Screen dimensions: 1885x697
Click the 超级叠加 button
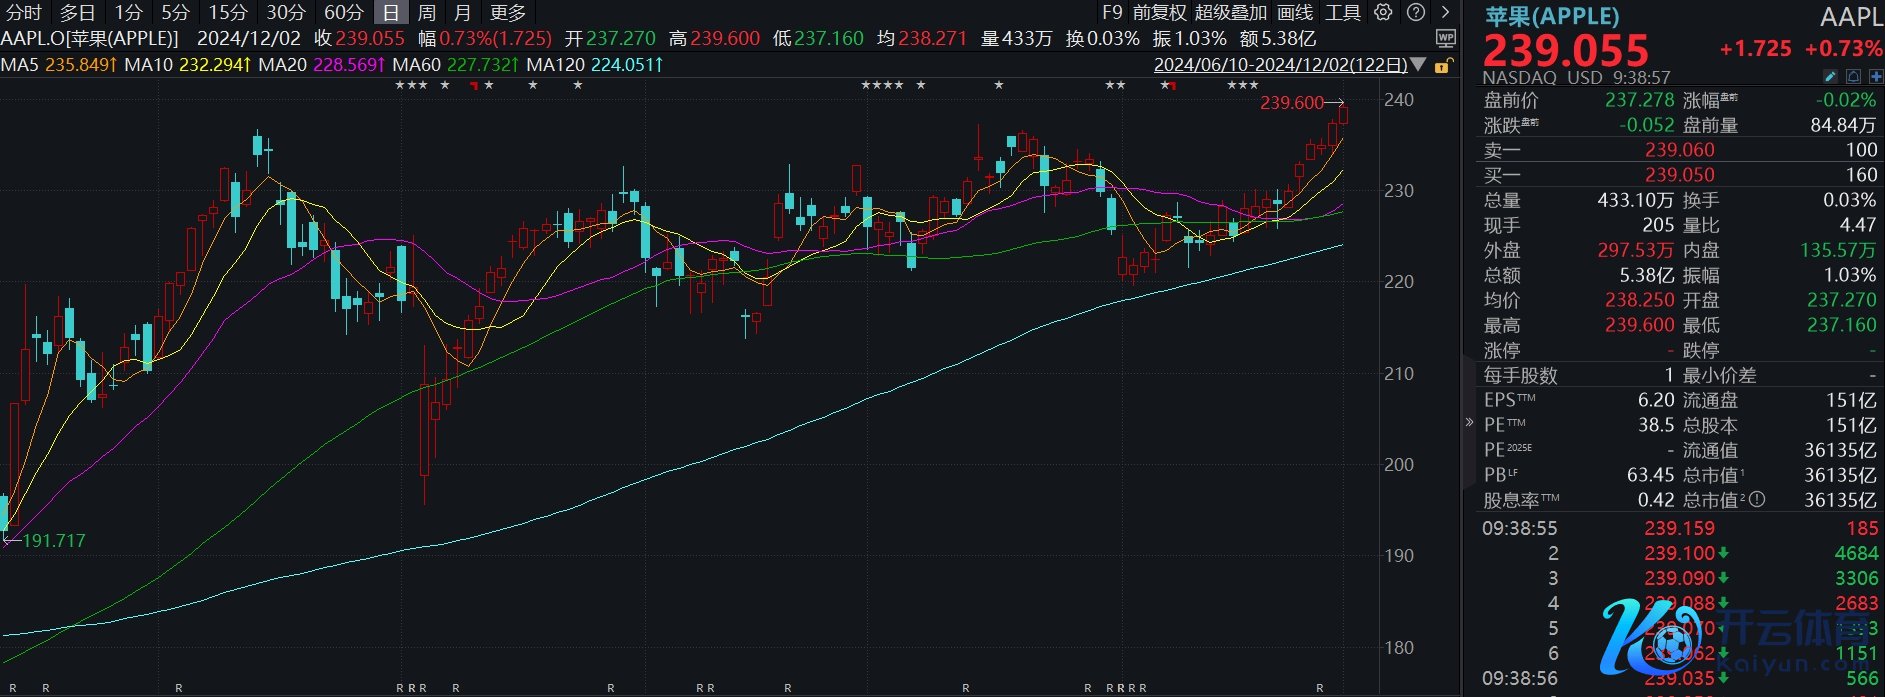1230,13
